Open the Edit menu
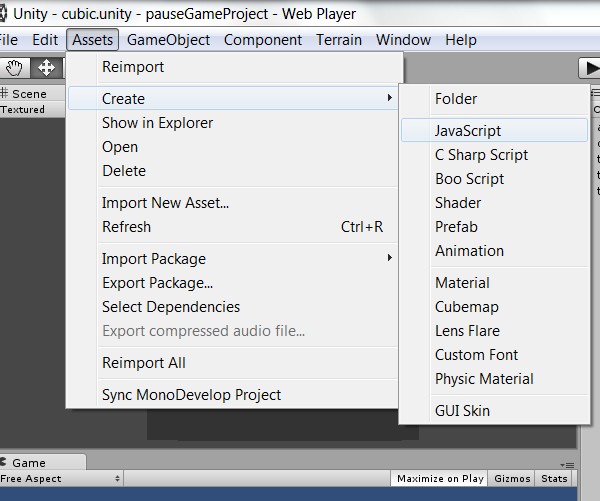This screenshot has height=501, width=600. [x=45, y=40]
